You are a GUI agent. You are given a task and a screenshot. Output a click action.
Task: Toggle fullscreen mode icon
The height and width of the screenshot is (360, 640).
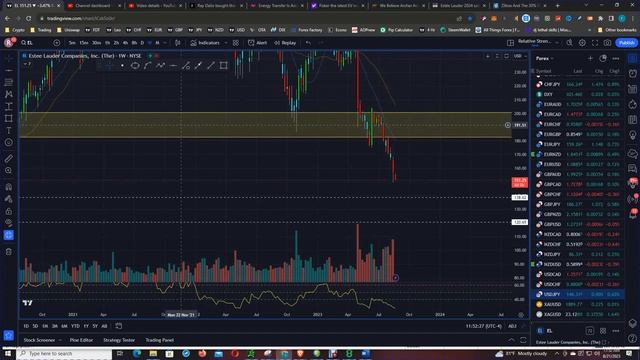tap(595, 43)
